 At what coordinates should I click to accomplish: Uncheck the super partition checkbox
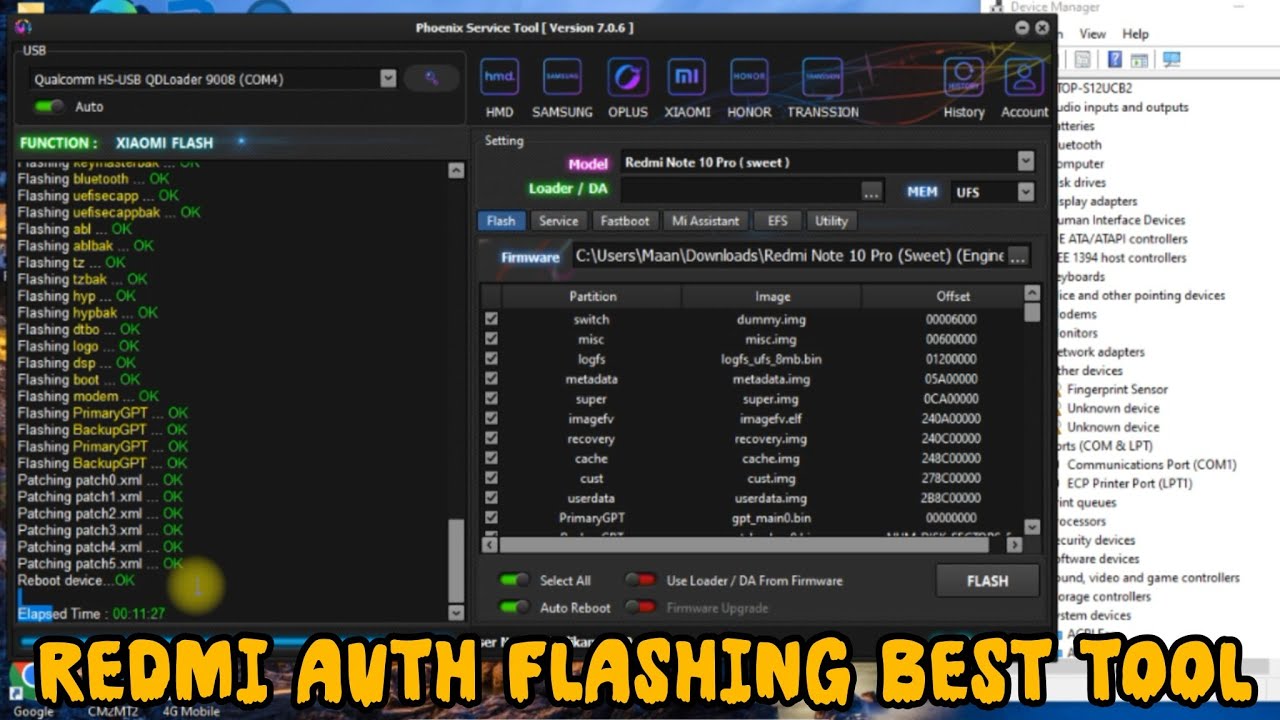tap(491, 398)
